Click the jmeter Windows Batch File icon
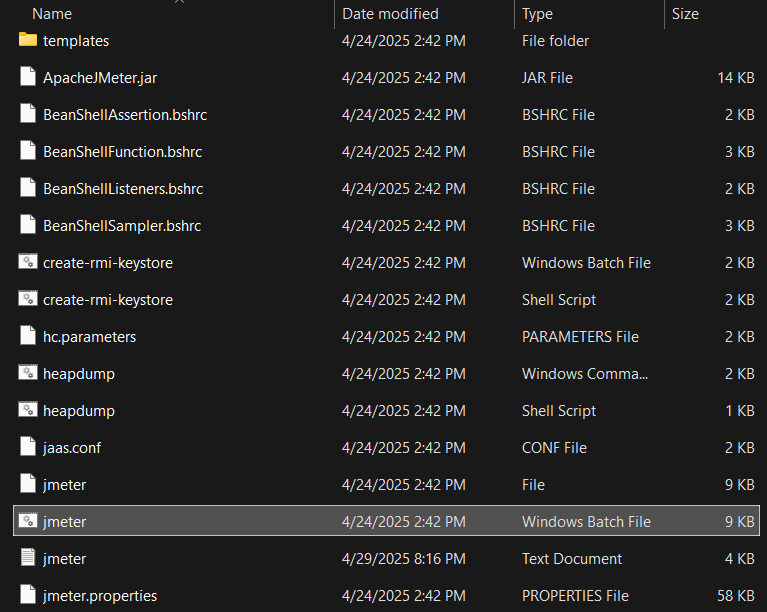This screenshot has height=612, width=767. 28,521
